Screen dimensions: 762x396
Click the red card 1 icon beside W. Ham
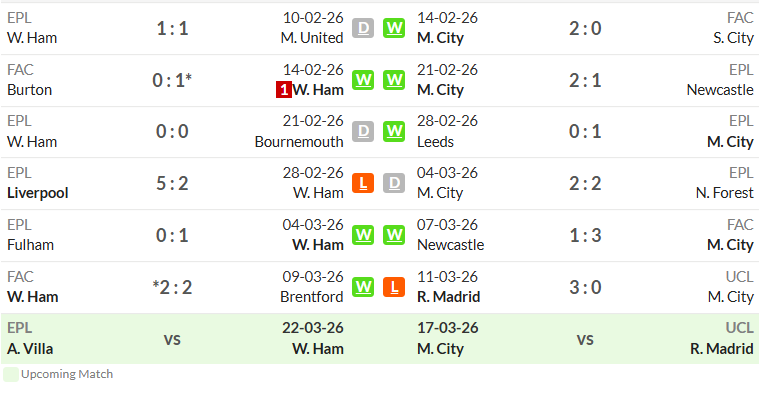pyautogui.click(x=284, y=90)
